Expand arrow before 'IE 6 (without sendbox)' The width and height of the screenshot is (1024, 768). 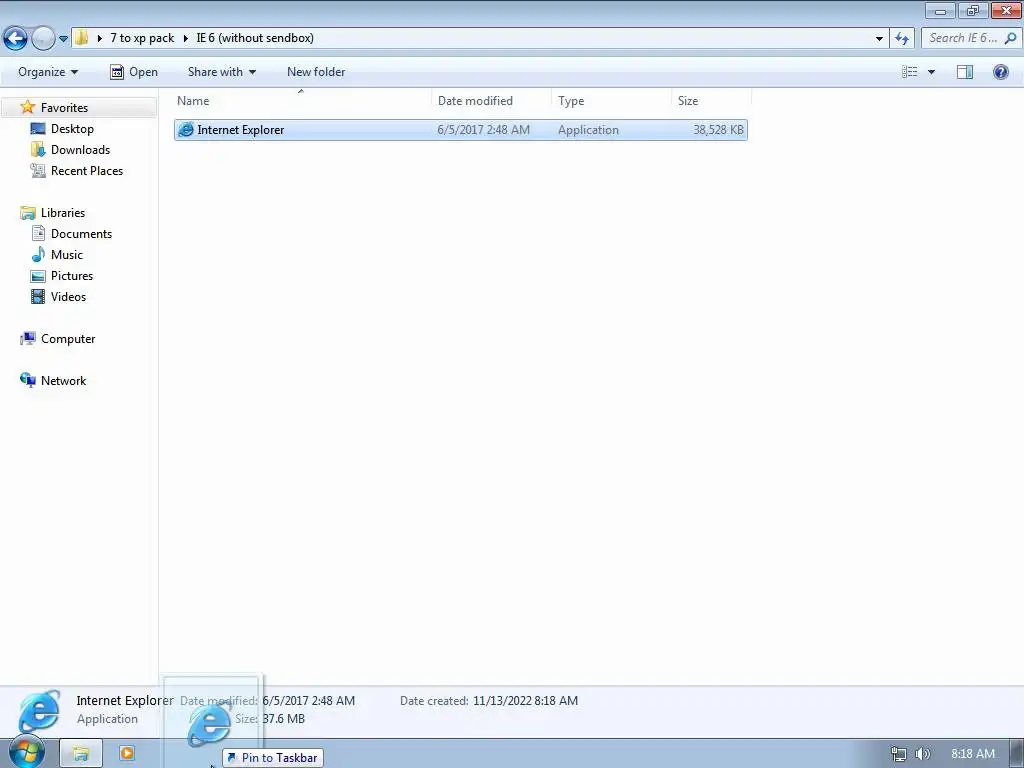pyautogui.click(x=185, y=38)
